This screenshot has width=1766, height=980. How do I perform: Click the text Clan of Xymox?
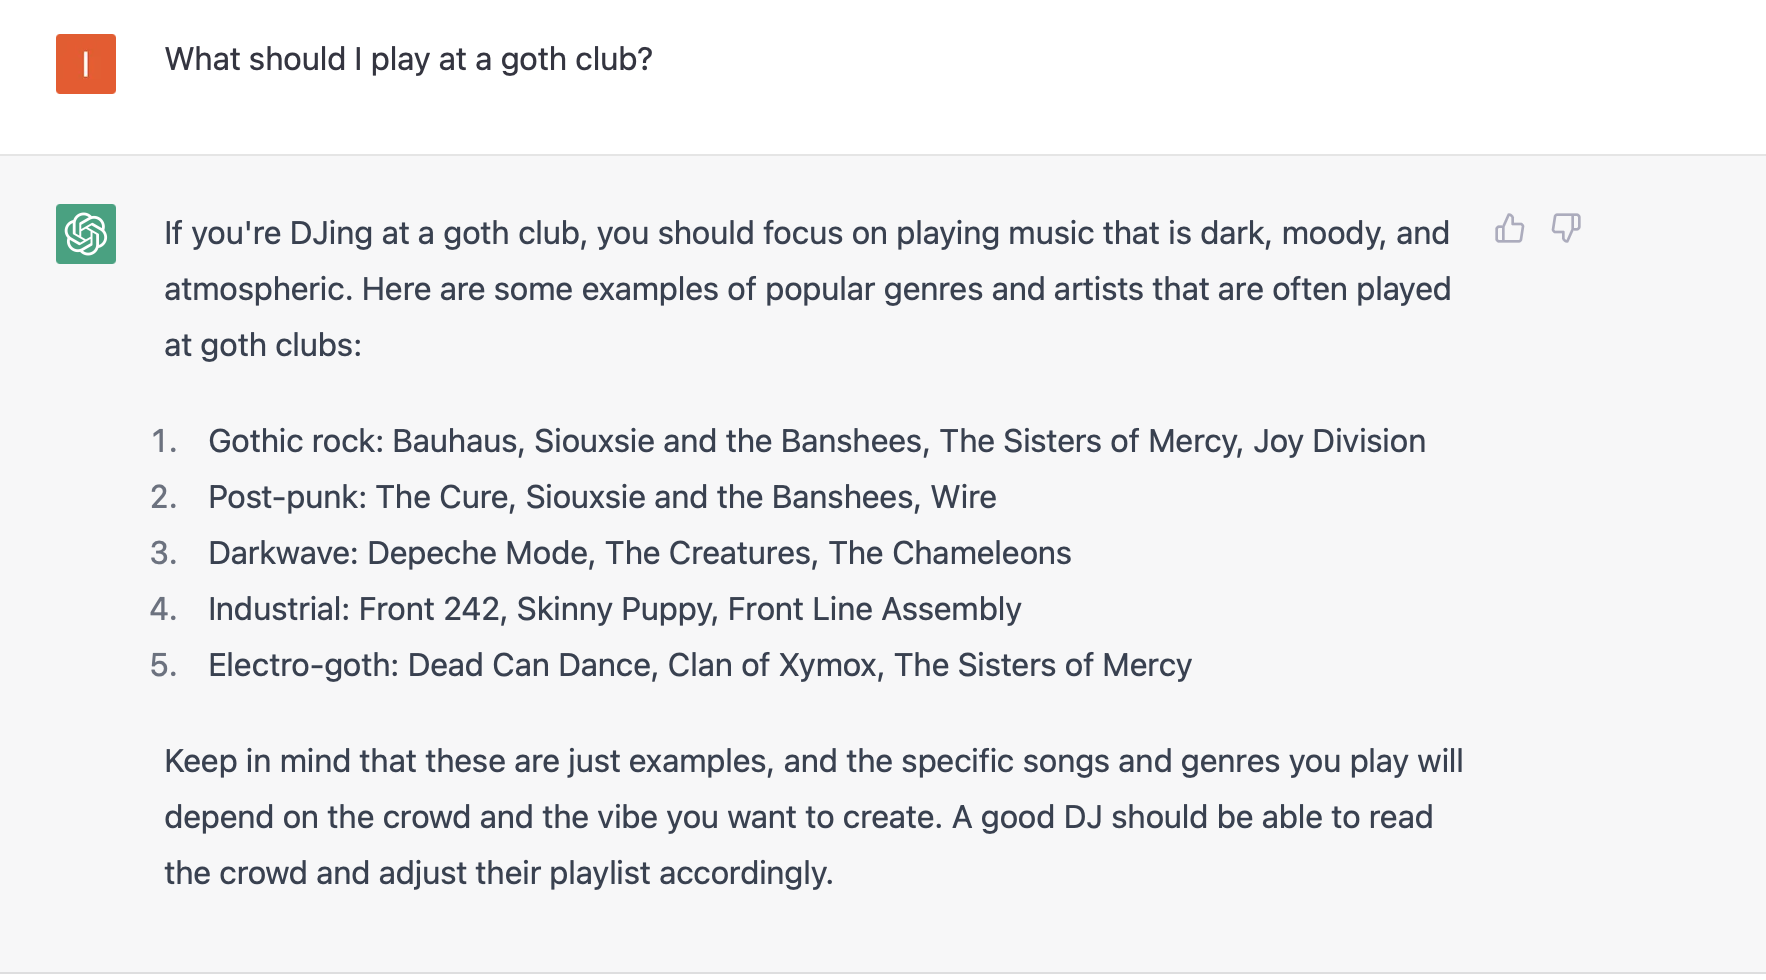coord(772,665)
